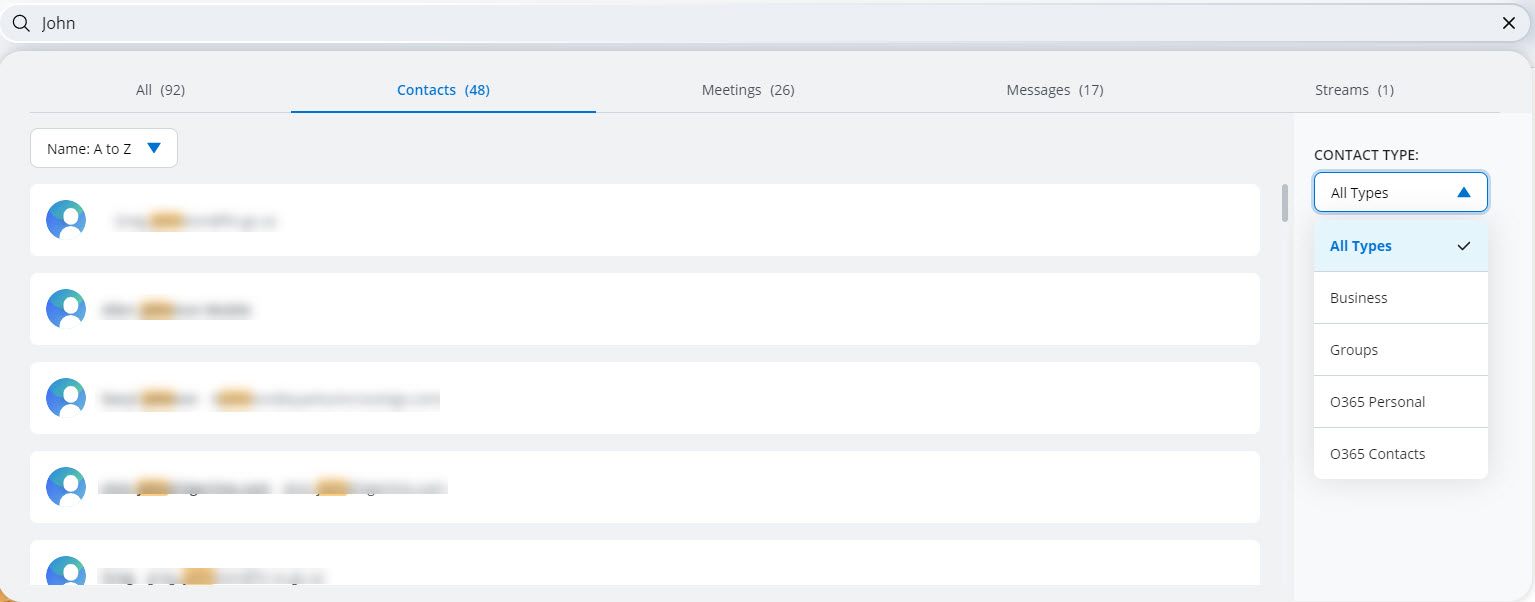This screenshot has height=602, width=1535.
Task: Click the second contact's avatar icon
Action: pyautogui.click(x=66, y=309)
